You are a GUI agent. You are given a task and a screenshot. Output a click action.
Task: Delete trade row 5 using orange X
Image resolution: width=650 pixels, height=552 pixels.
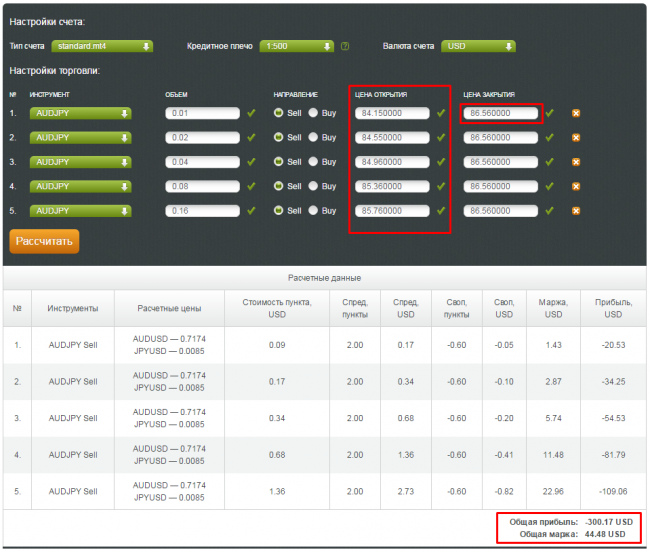pyautogui.click(x=575, y=211)
